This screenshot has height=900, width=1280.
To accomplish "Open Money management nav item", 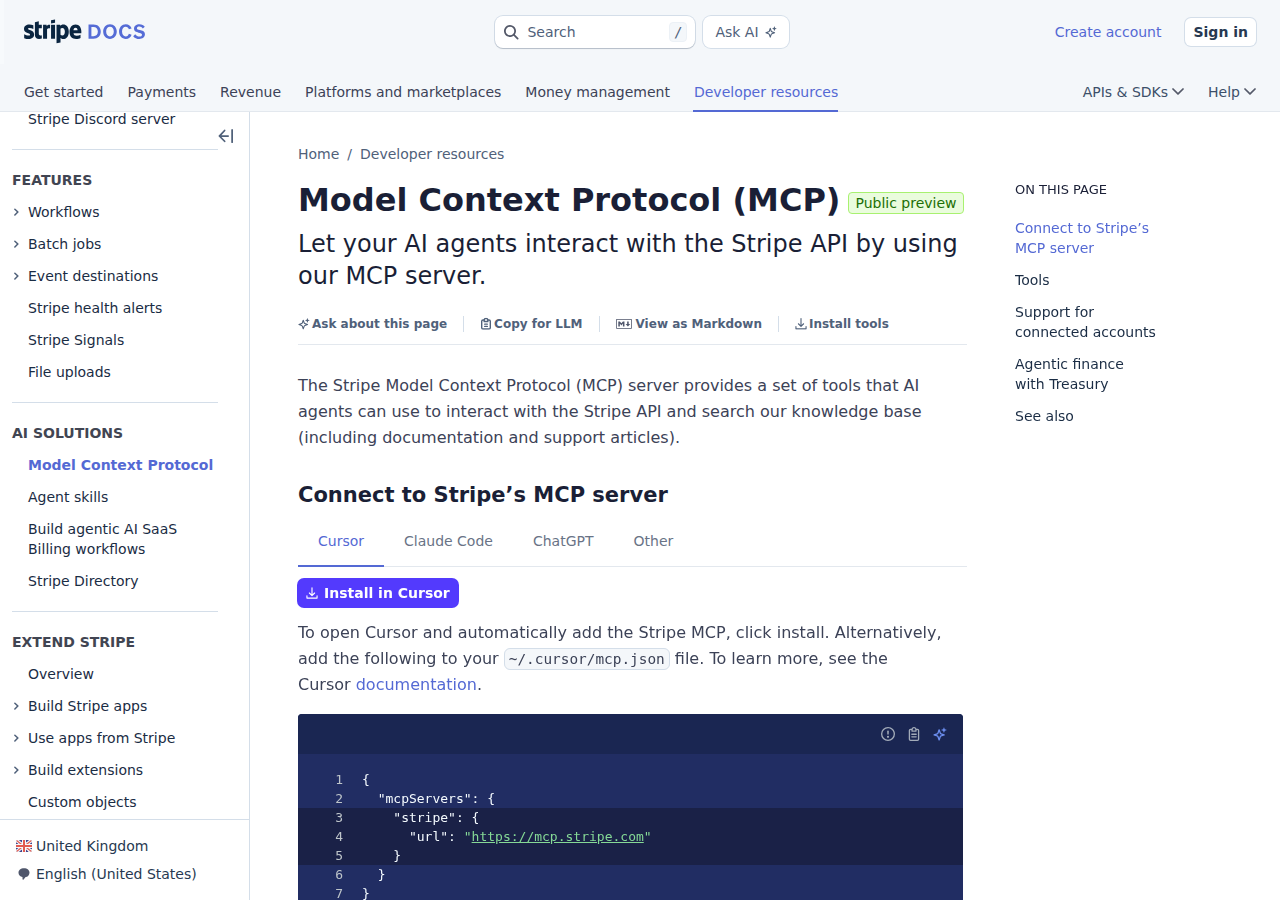I will pos(598,92).
